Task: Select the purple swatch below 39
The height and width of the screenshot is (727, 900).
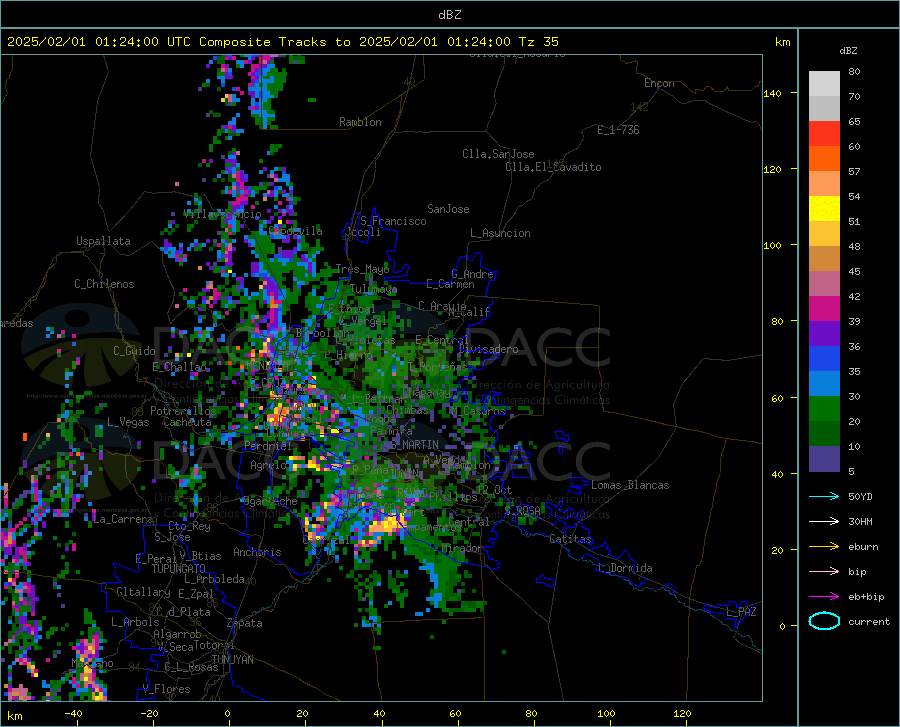Action: [x=824, y=334]
